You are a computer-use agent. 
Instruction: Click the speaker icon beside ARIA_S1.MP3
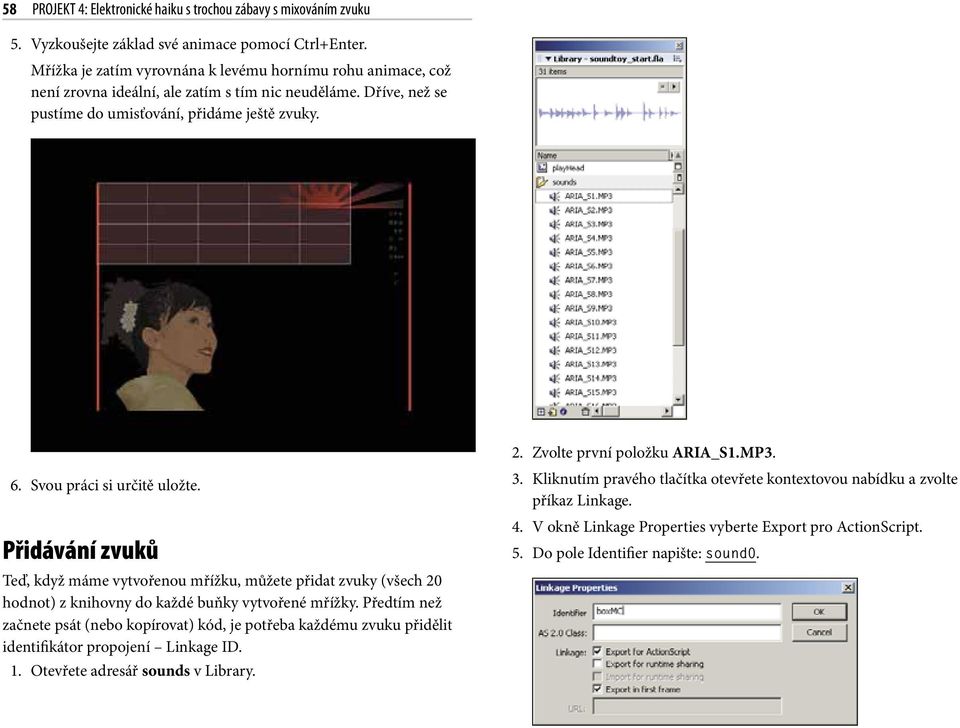(x=555, y=197)
